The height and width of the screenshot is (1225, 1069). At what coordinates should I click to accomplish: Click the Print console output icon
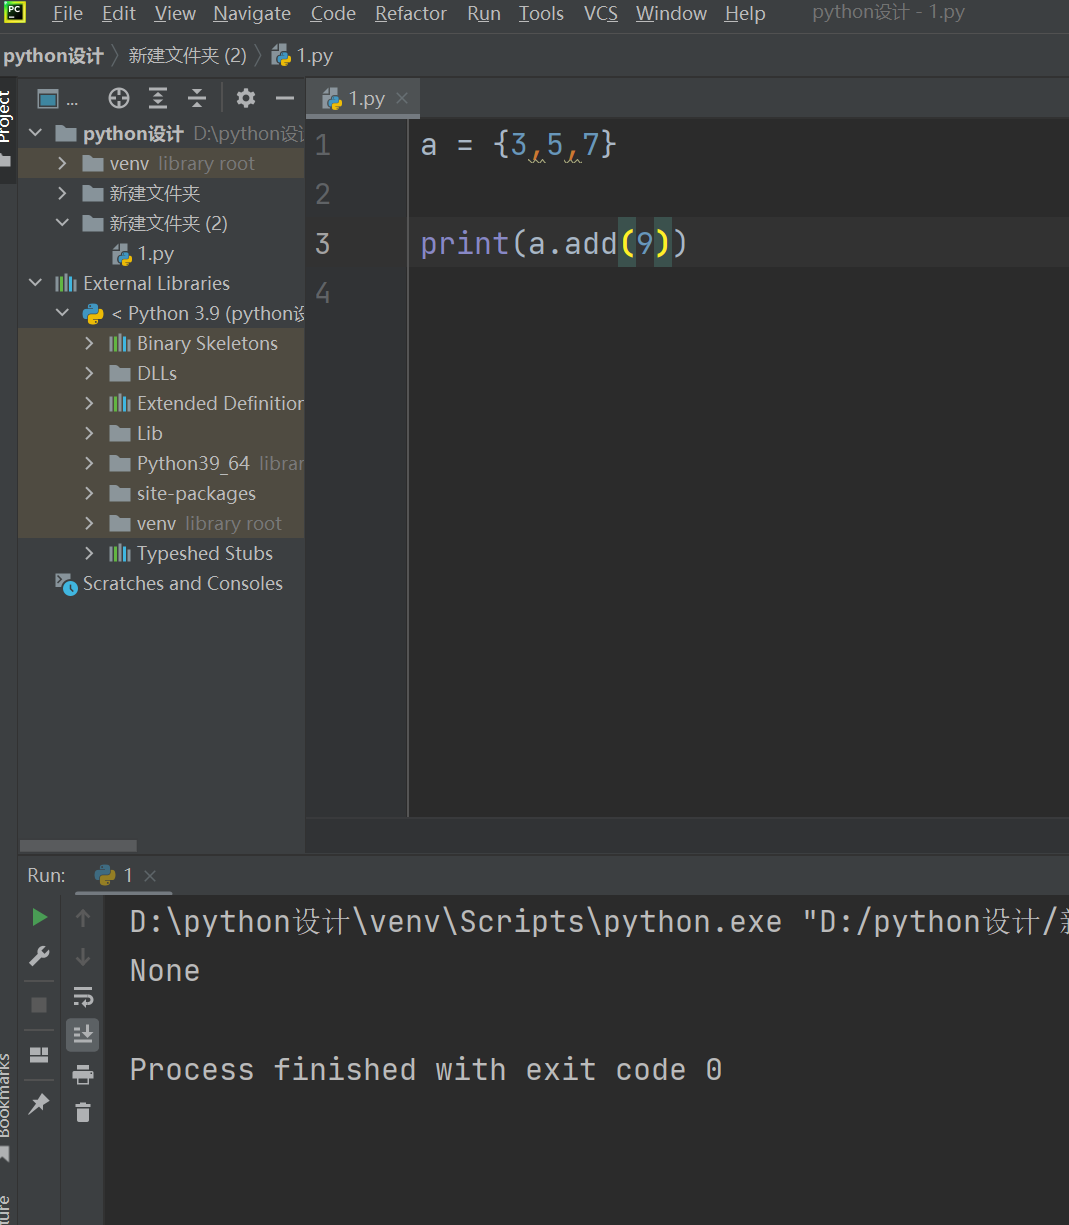83,1075
